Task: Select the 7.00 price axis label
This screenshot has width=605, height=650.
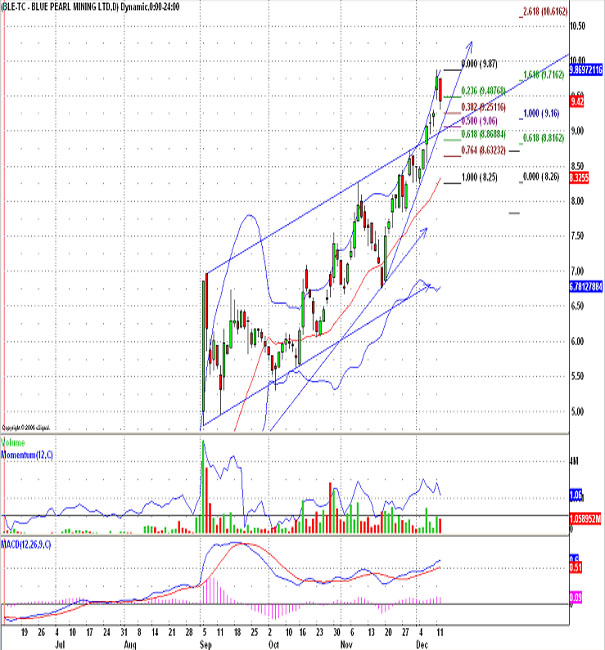Action: (577, 271)
